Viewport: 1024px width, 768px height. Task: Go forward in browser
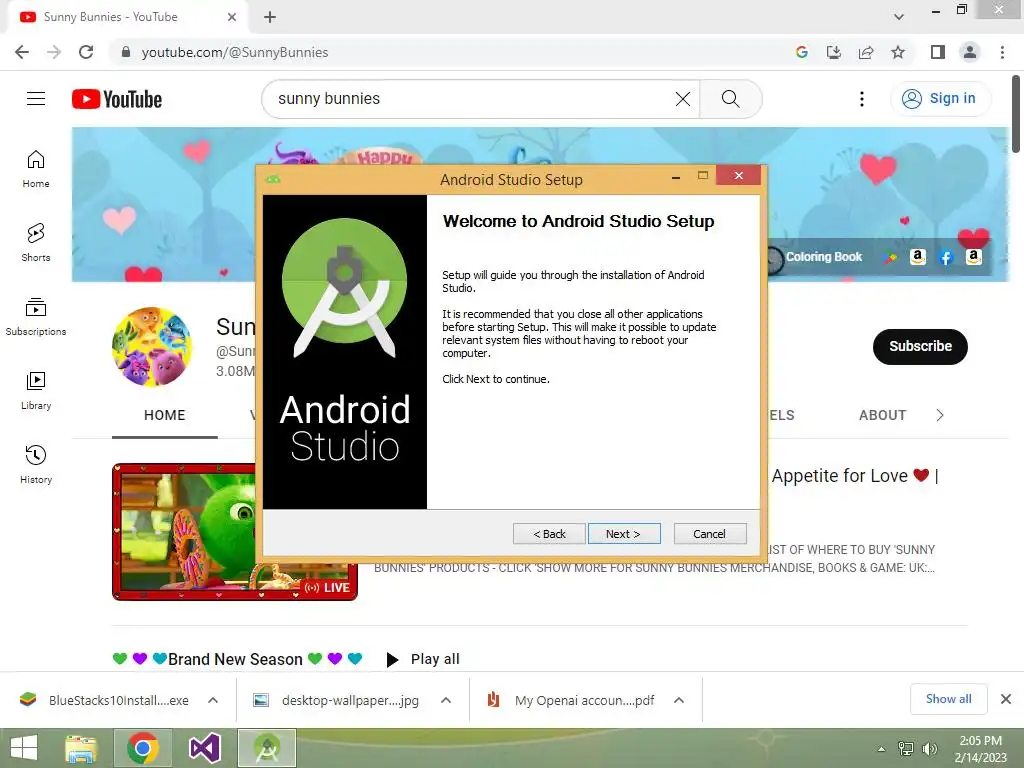tap(54, 52)
